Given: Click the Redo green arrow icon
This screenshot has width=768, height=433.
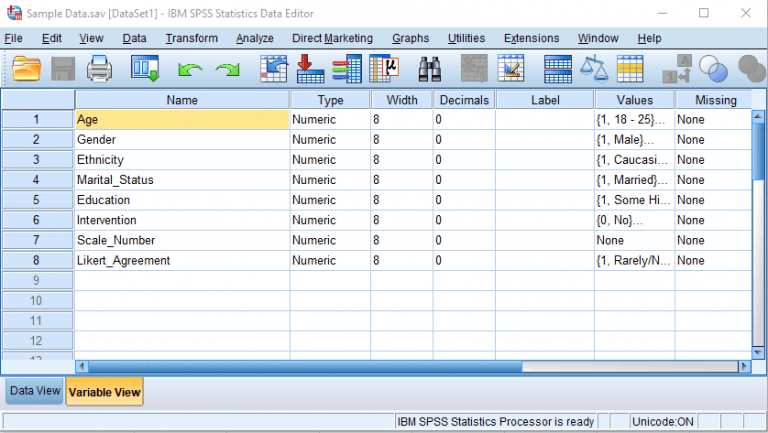Looking at the screenshot, I should 228,69.
